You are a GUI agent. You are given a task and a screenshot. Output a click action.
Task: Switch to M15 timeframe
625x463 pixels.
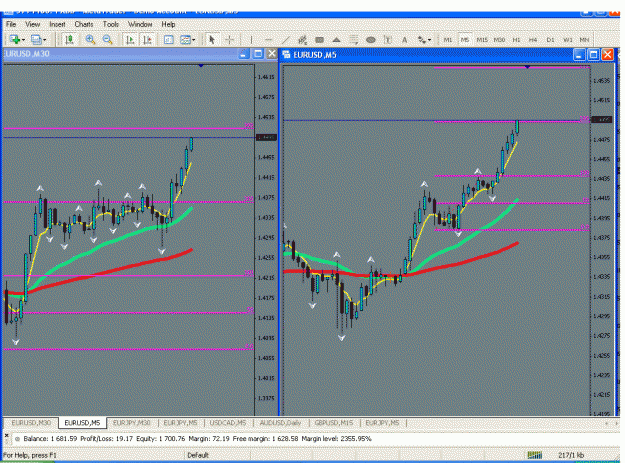coord(482,40)
